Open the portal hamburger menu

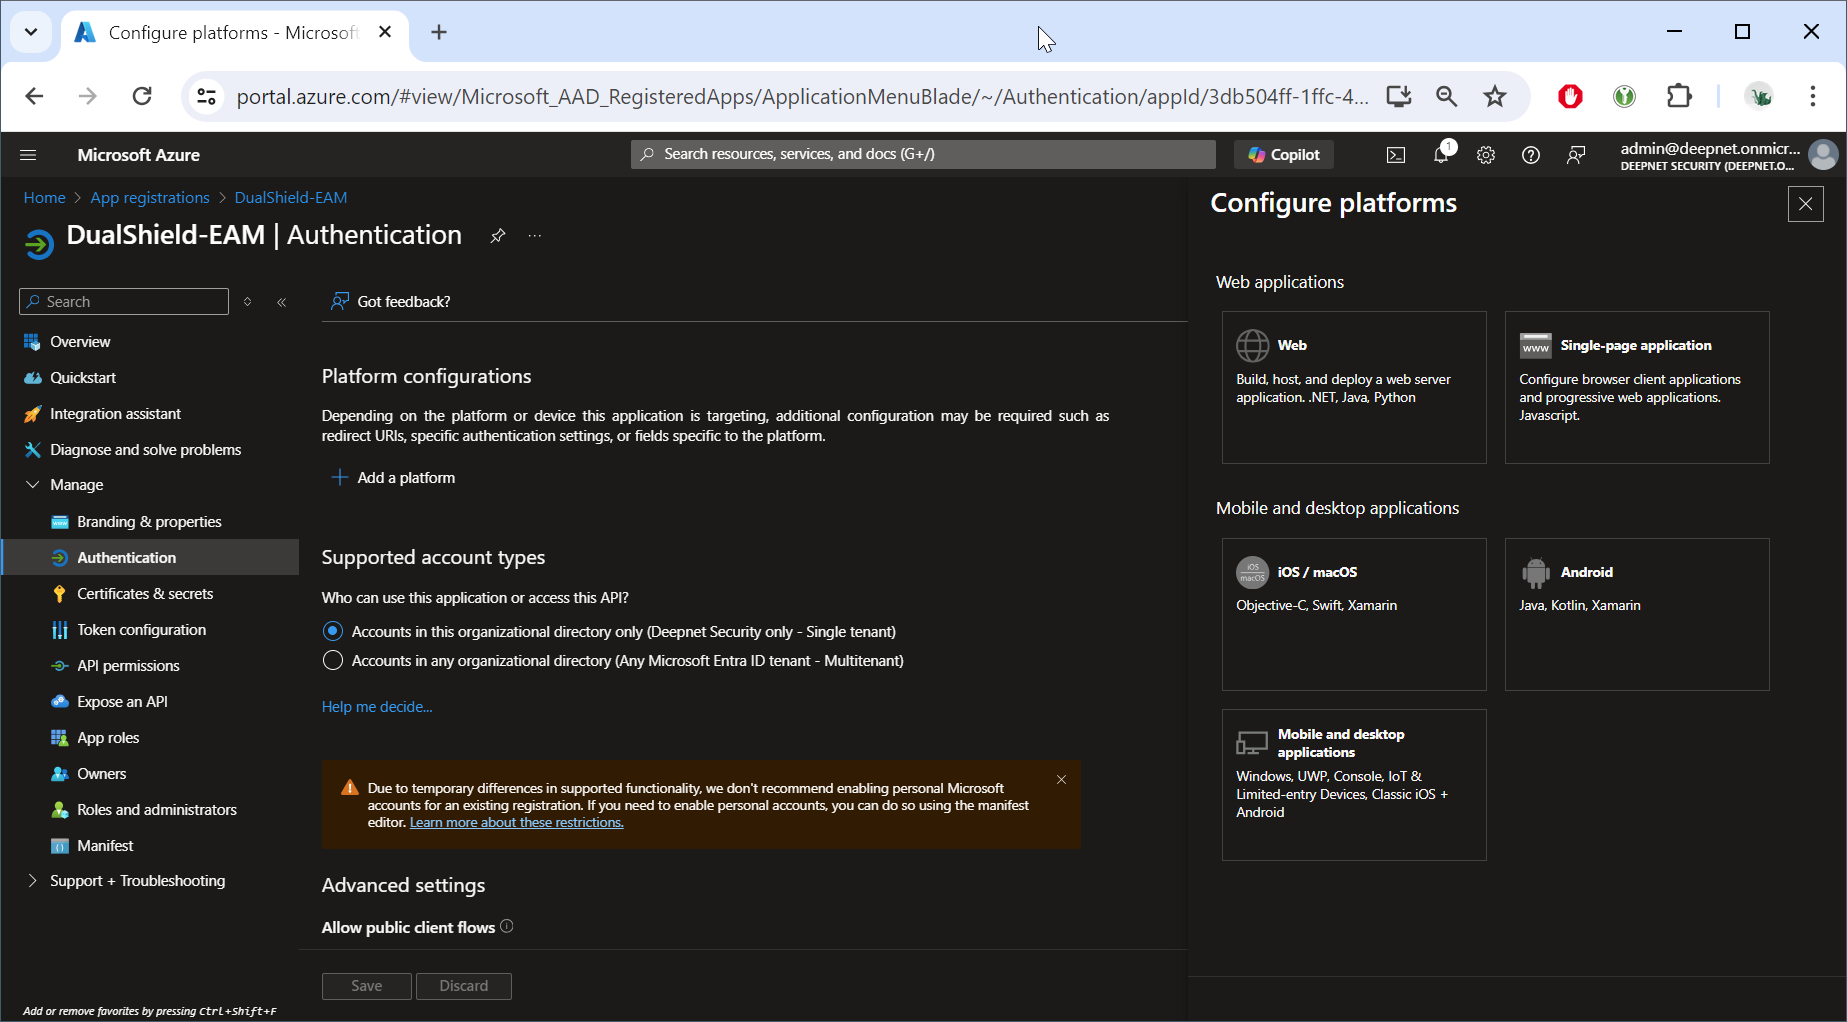(28, 155)
